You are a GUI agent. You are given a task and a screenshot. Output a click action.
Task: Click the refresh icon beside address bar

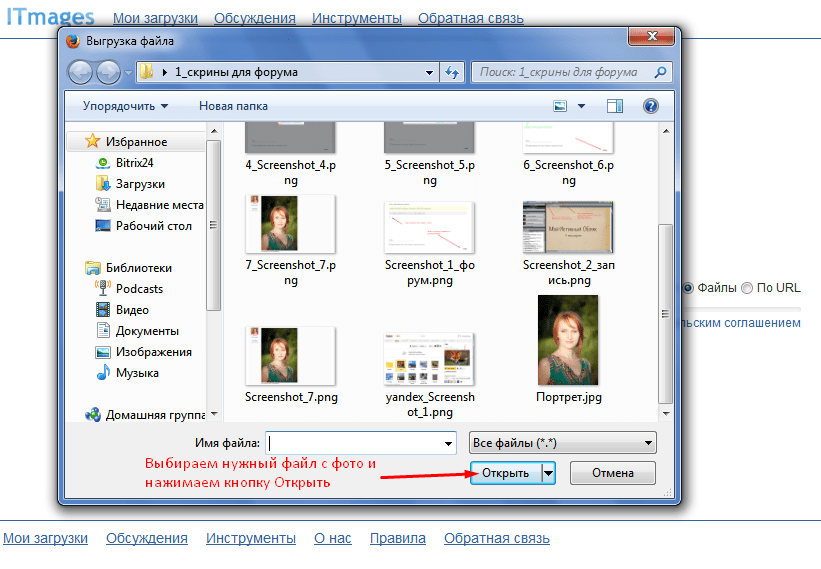(x=452, y=72)
